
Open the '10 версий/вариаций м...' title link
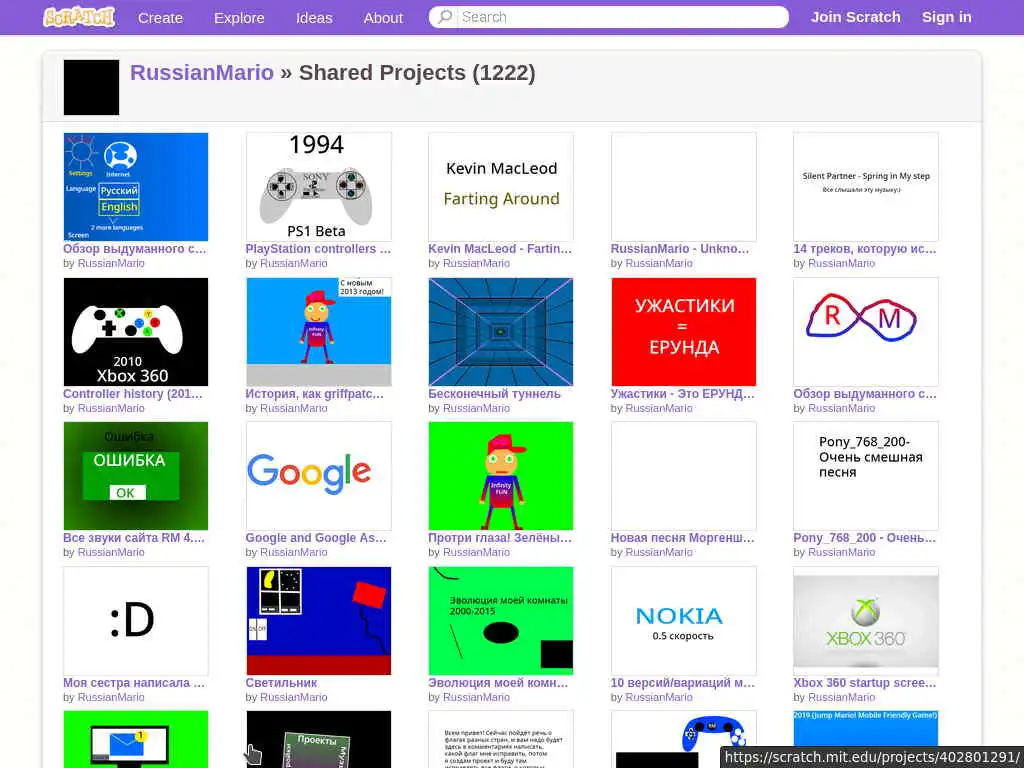pos(682,683)
